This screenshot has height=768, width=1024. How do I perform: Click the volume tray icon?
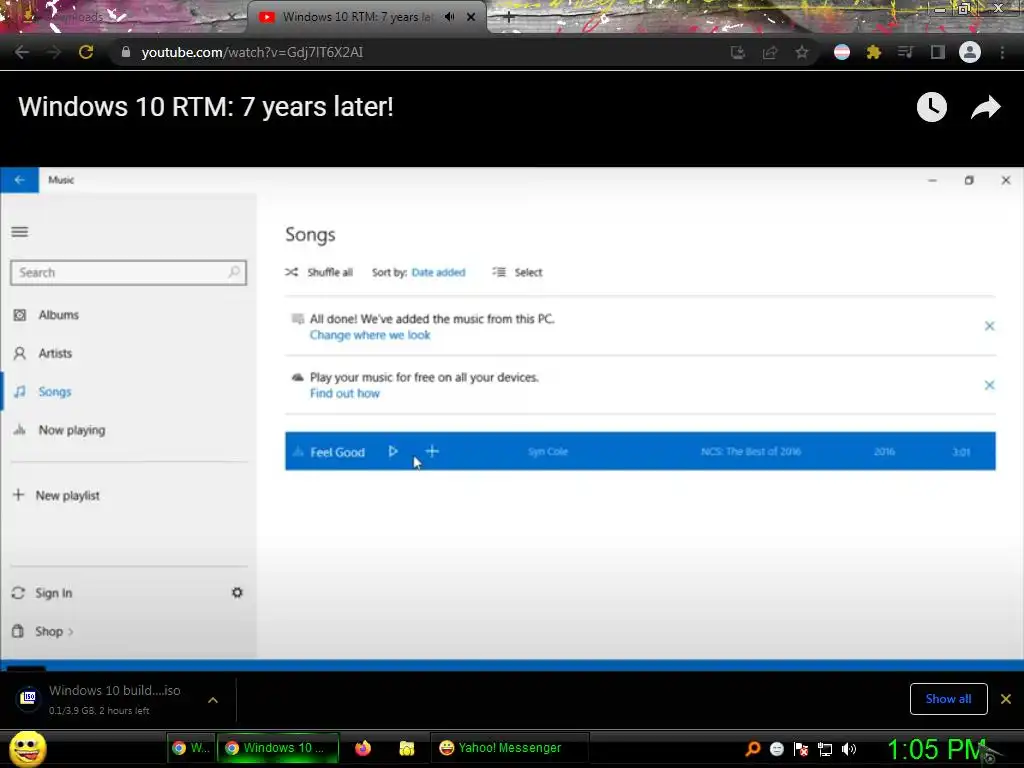(849, 749)
